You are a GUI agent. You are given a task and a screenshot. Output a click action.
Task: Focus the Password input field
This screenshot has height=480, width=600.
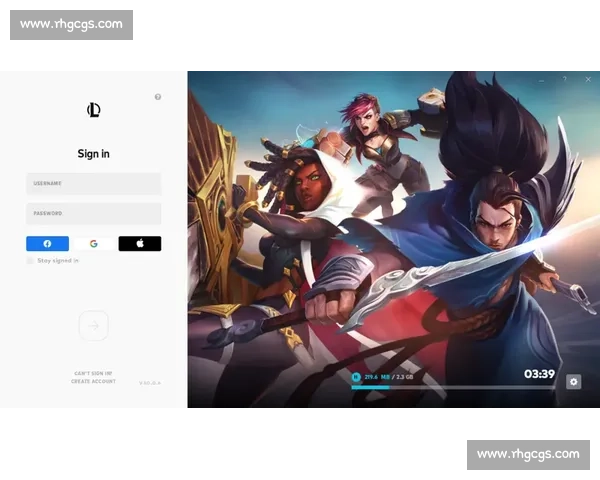94,214
